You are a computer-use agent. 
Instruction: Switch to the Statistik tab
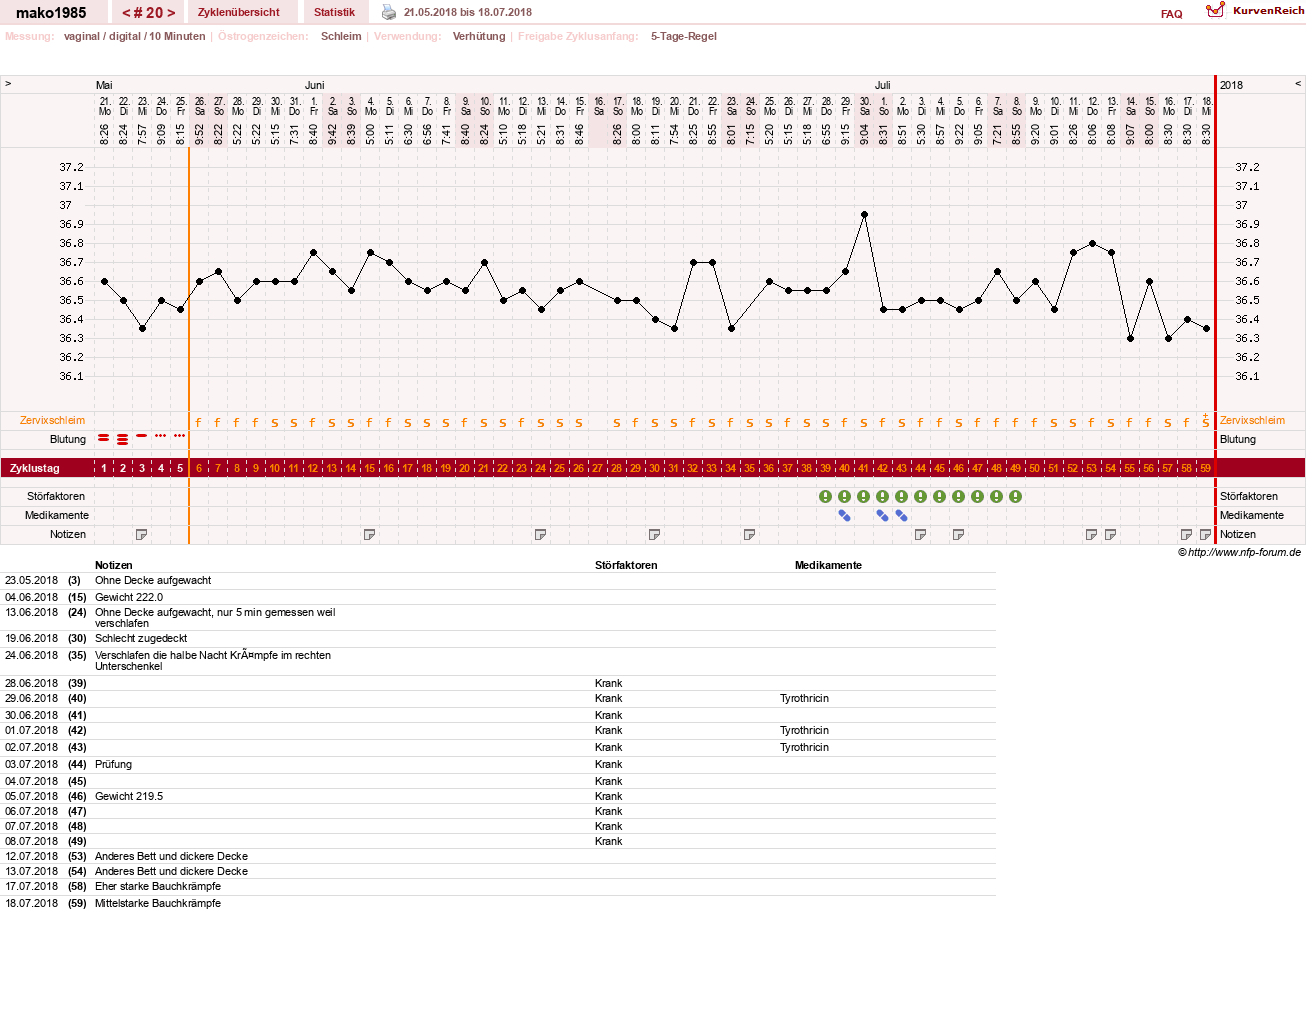(x=334, y=12)
